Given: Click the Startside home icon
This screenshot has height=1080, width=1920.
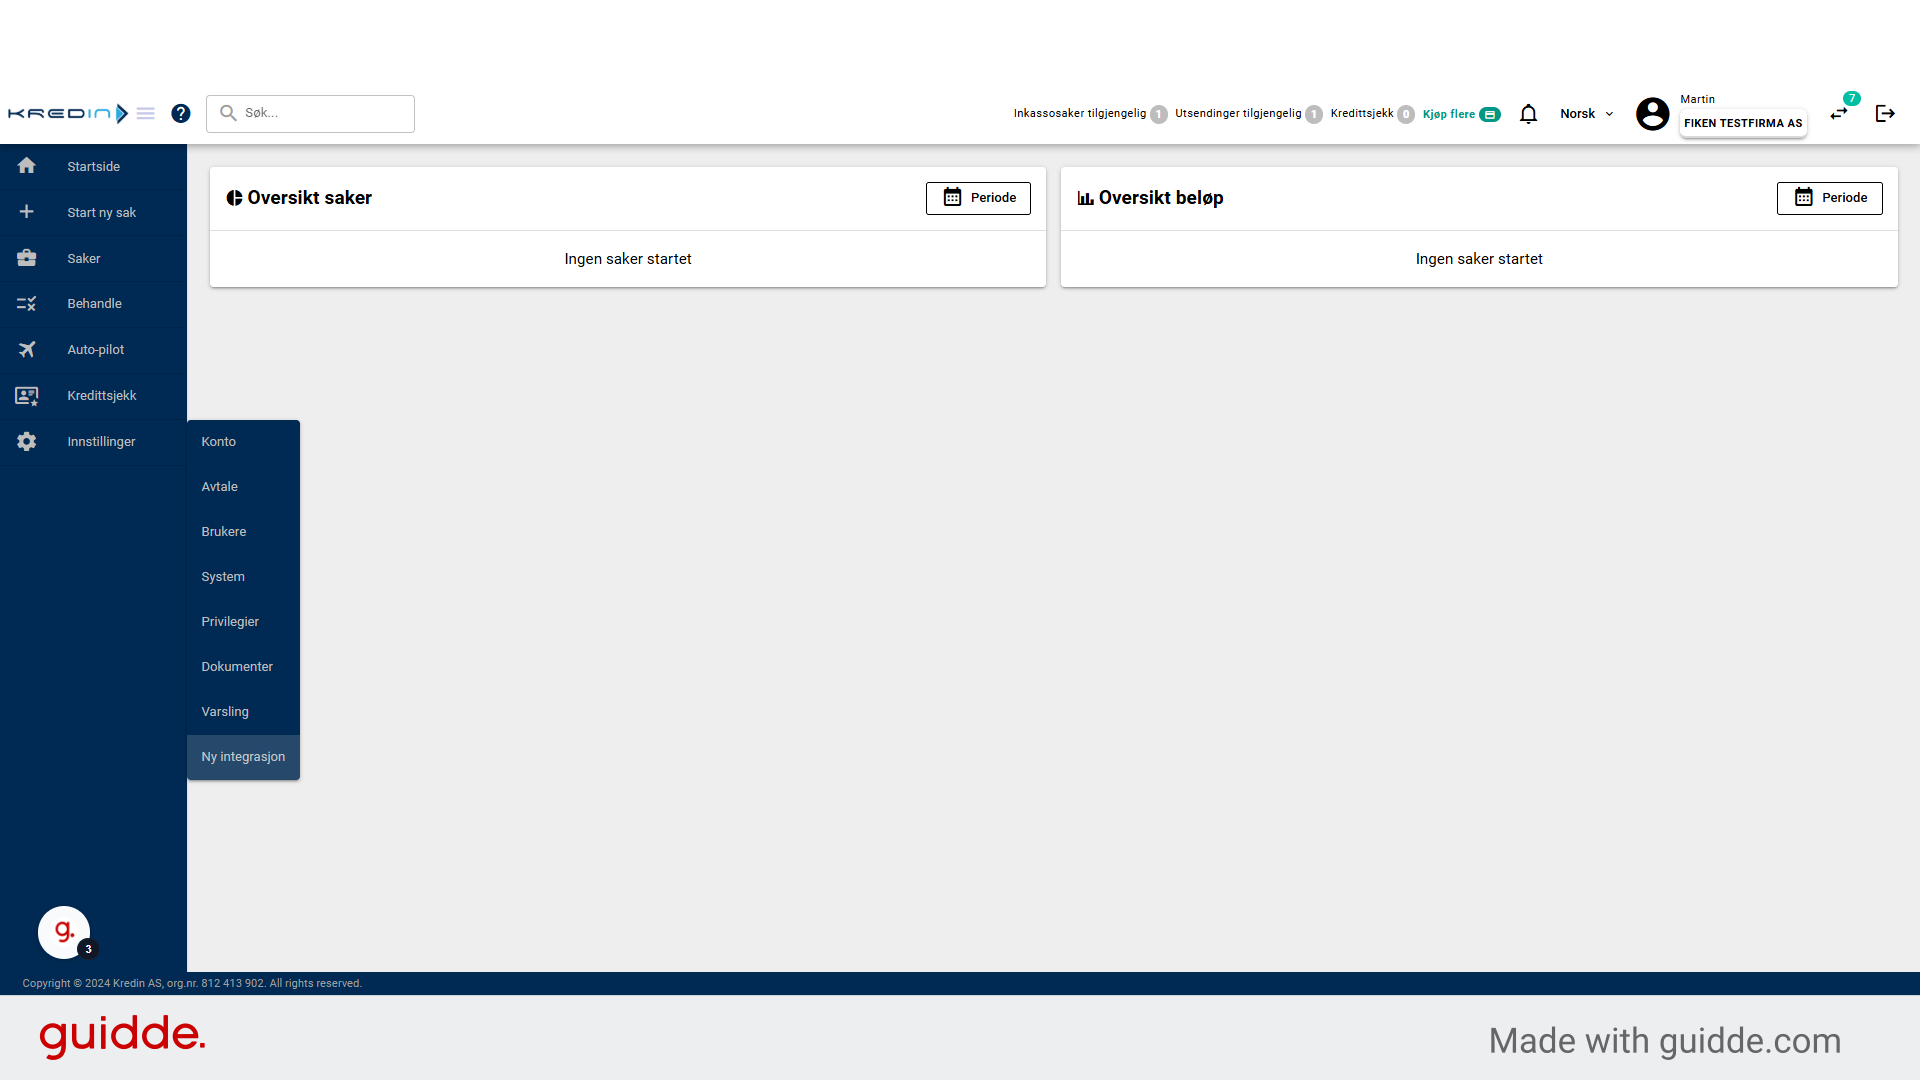Looking at the screenshot, I should [x=27, y=166].
